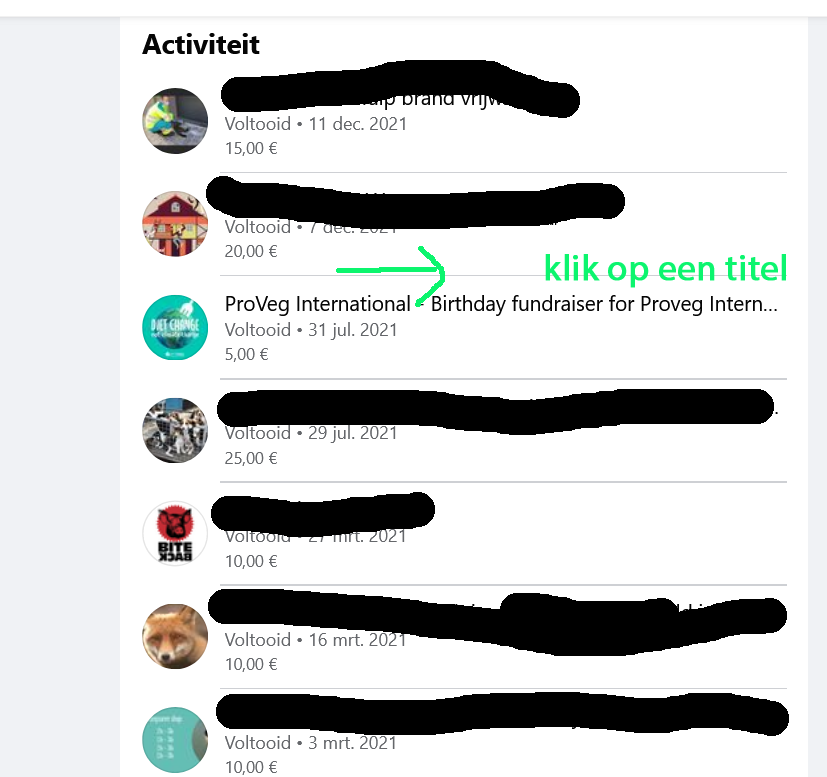Click the Bite Back logo avatar

175,533
